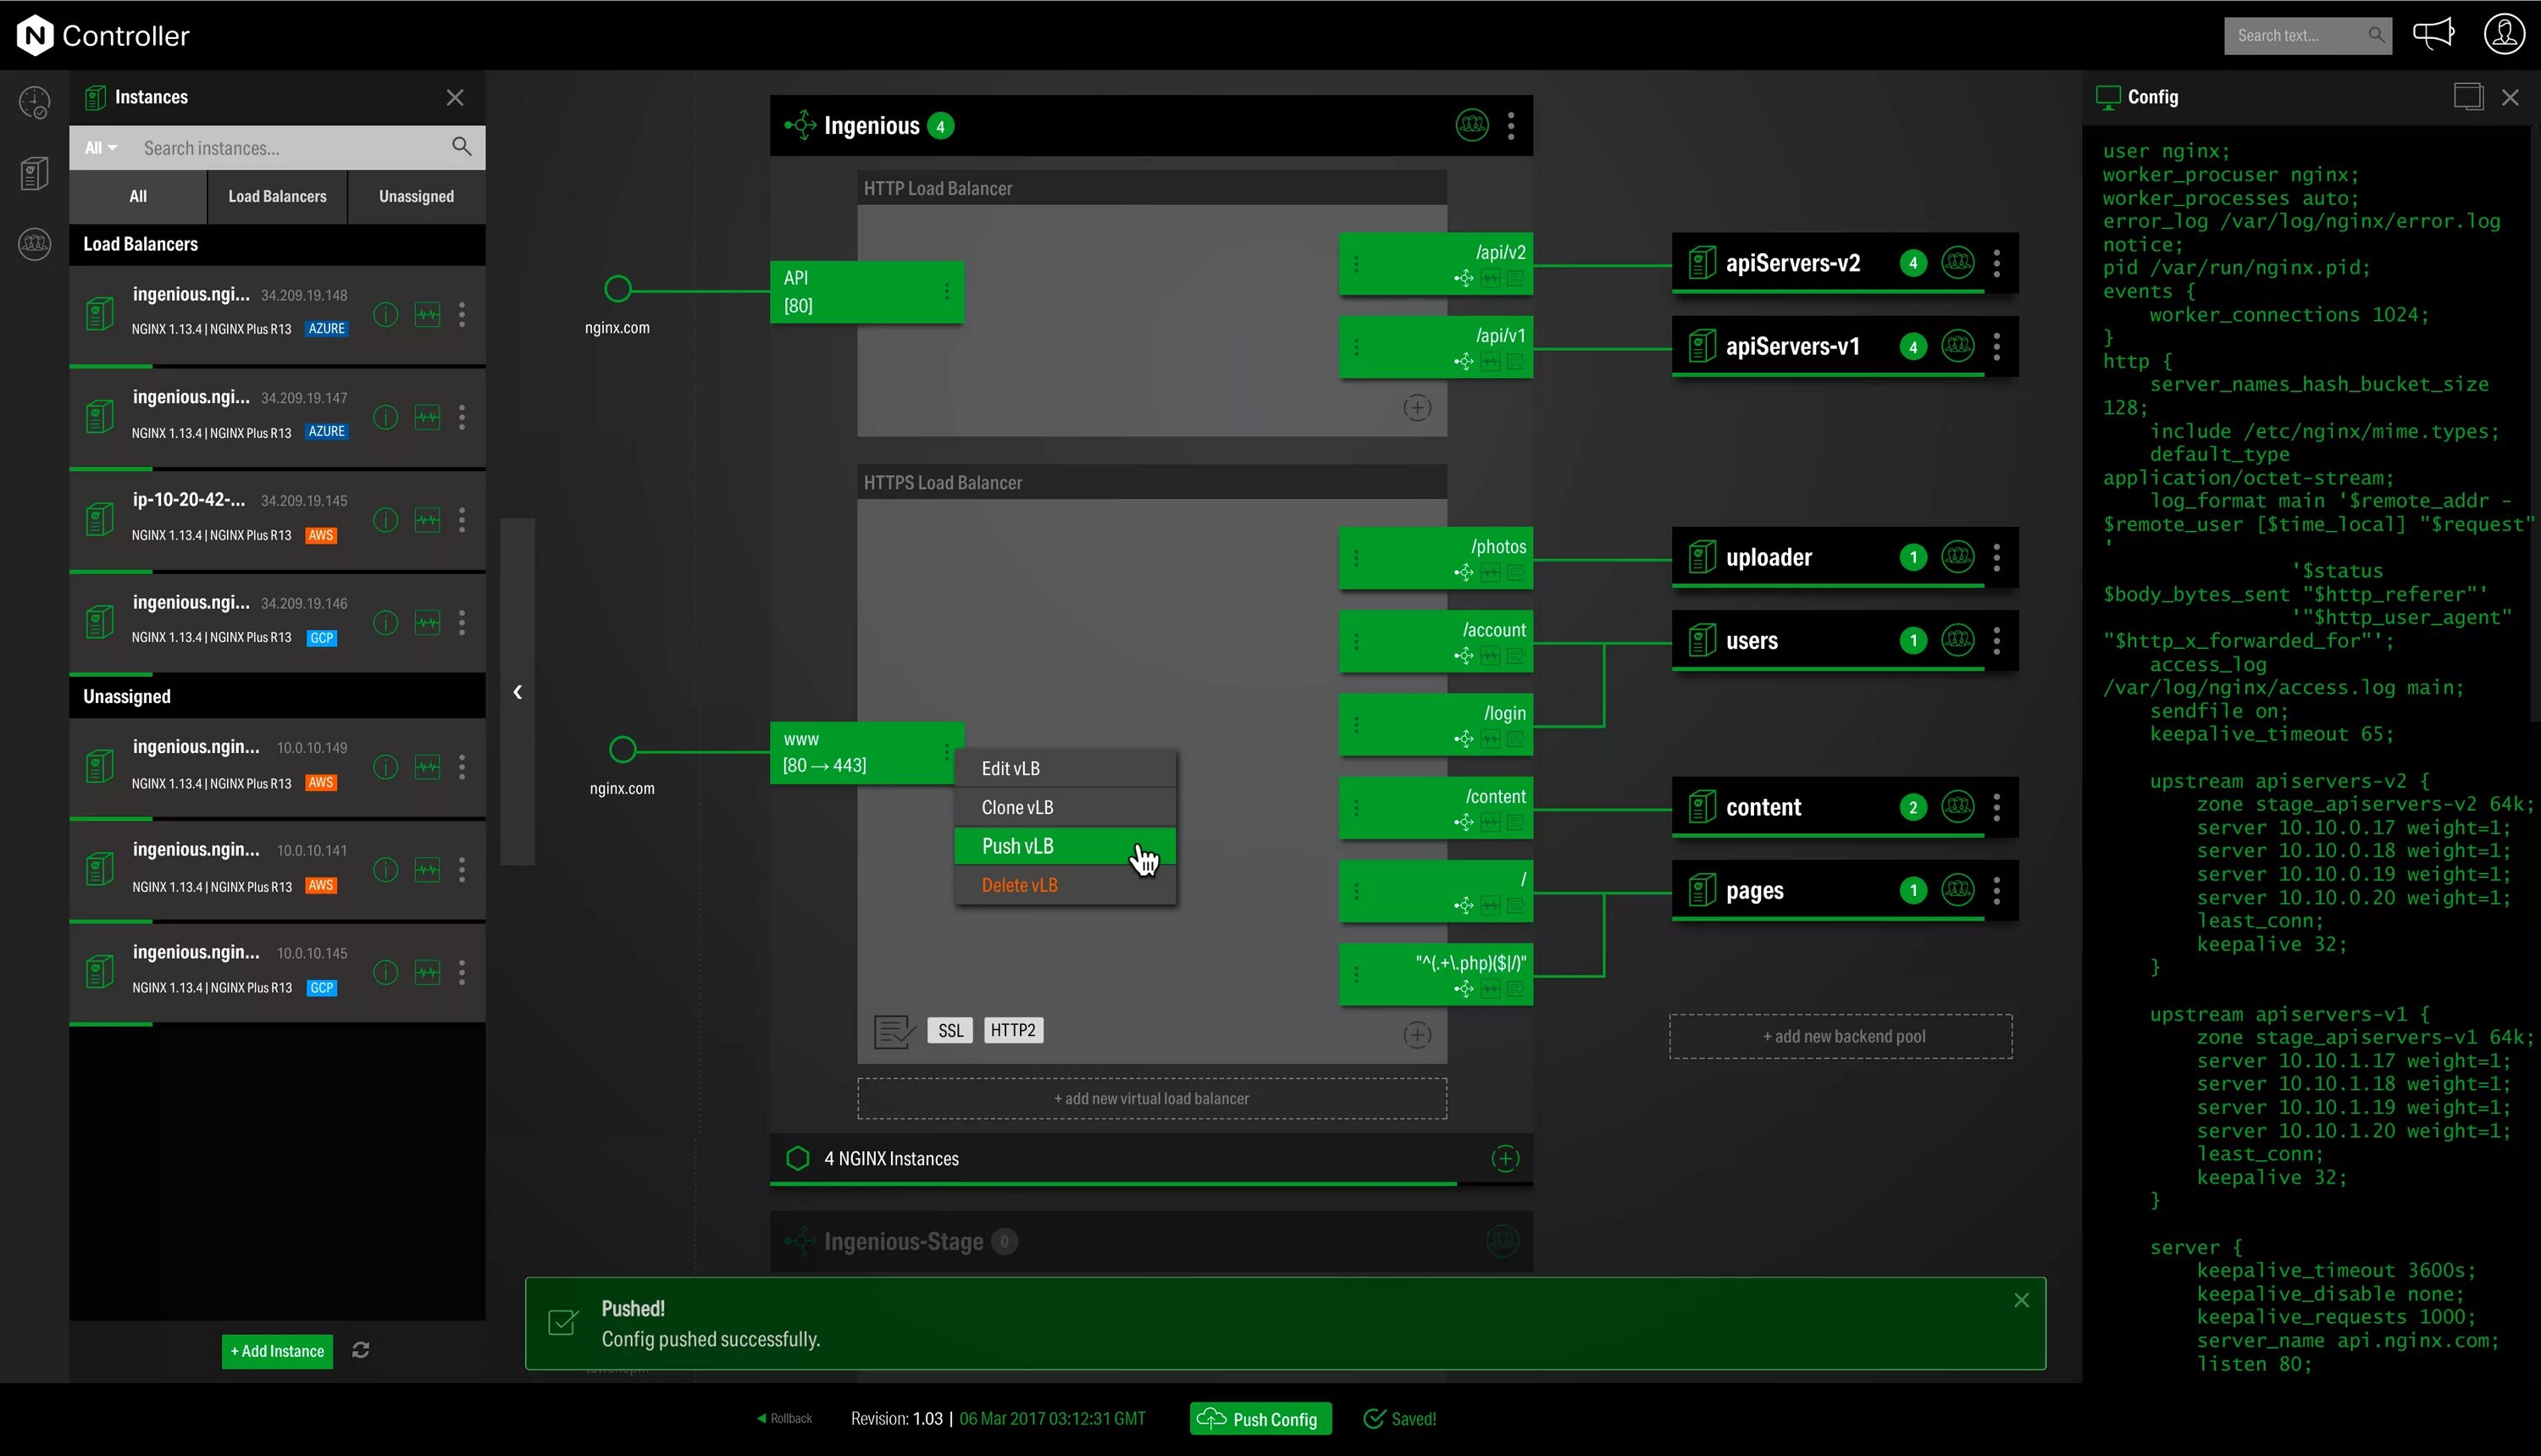This screenshot has width=2541, height=1456.
Task: Click the Push Config button in toolbar
Action: tap(1260, 1420)
